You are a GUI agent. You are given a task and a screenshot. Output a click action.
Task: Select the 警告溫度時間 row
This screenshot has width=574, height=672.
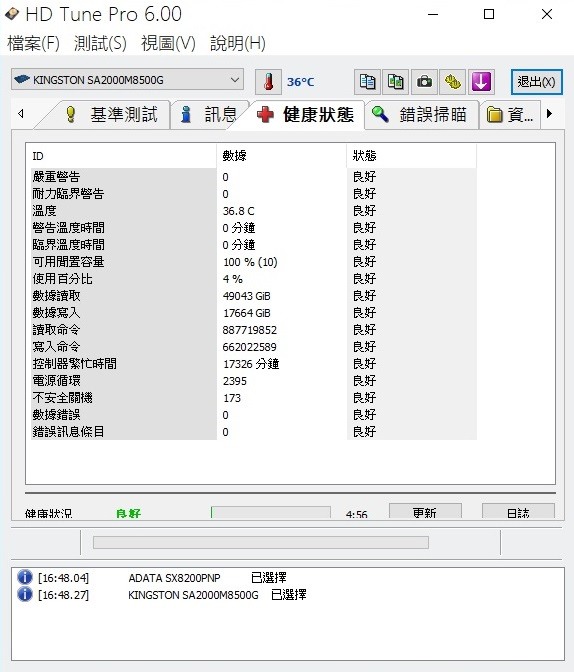coord(254,228)
